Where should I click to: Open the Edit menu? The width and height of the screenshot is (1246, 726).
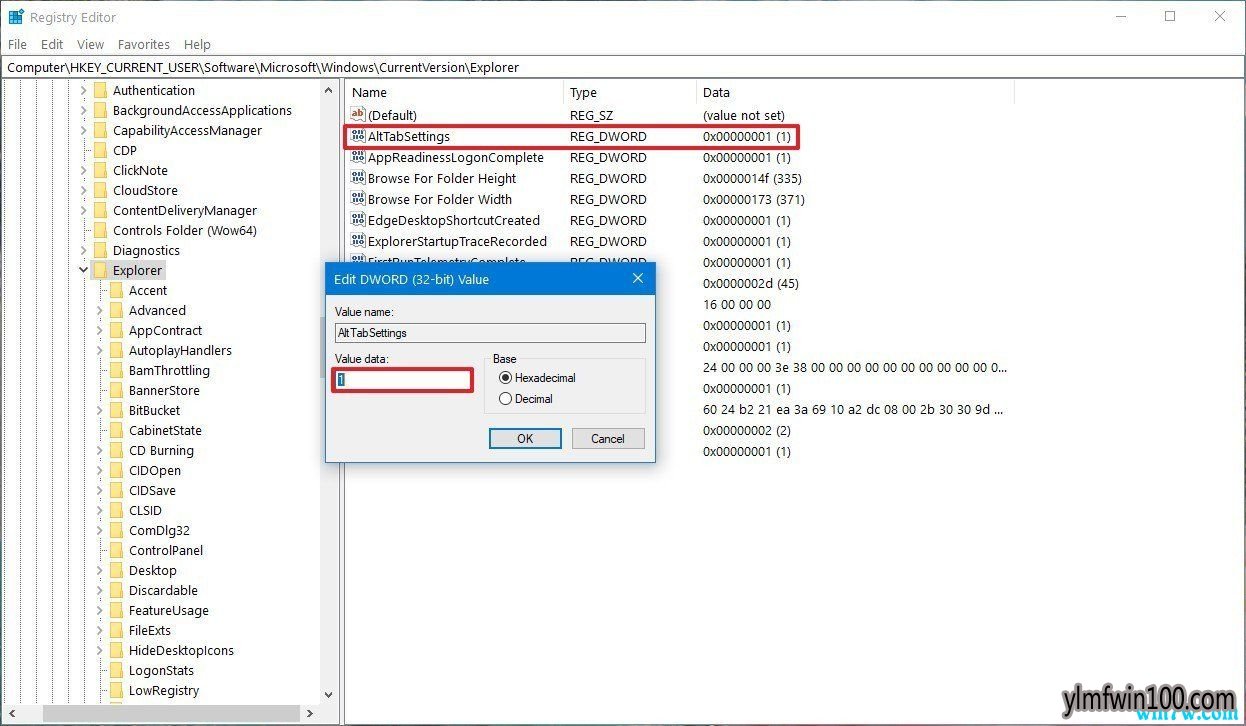pyautogui.click(x=52, y=44)
